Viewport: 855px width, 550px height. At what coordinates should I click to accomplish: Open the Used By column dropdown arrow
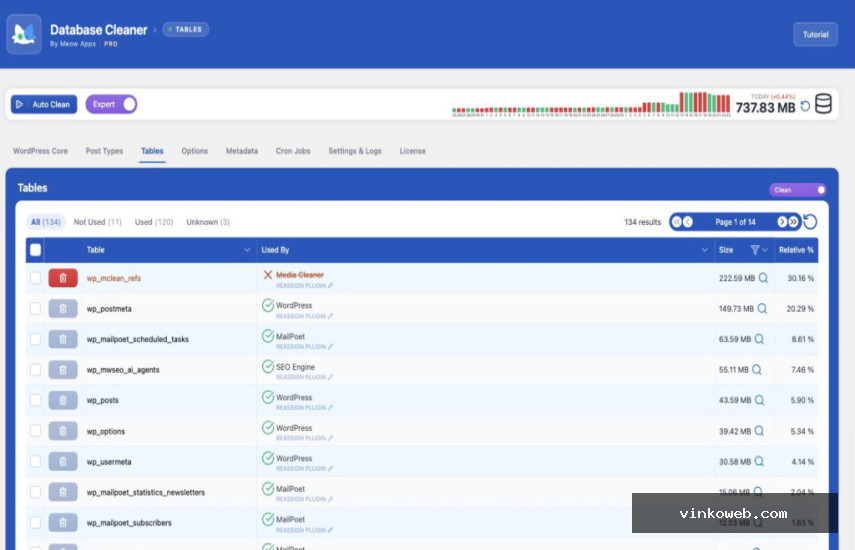(705, 250)
